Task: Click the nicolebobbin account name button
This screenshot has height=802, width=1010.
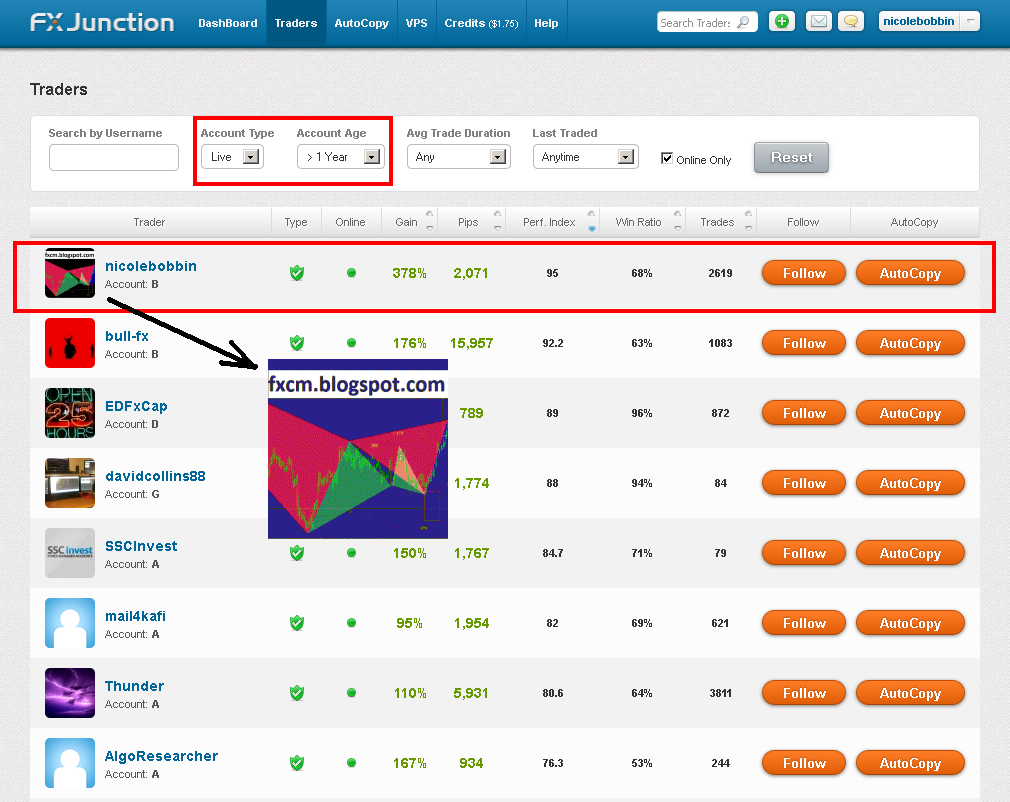Action: click(919, 21)
